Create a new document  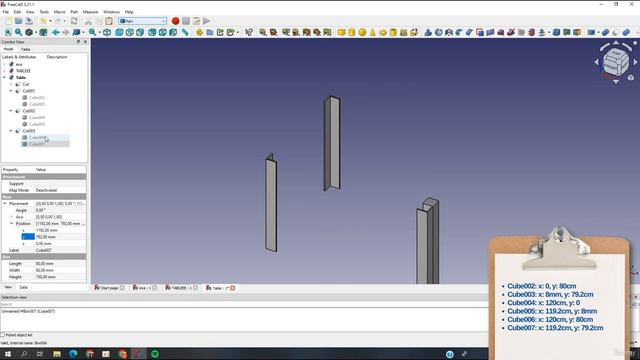9,21
